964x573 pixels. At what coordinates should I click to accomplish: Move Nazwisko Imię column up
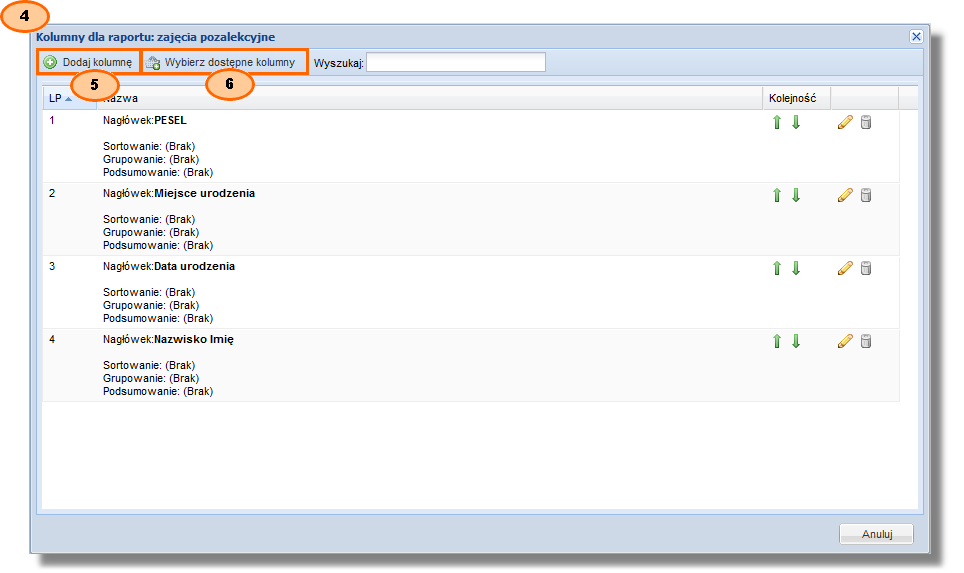click(x=777, y=341)
